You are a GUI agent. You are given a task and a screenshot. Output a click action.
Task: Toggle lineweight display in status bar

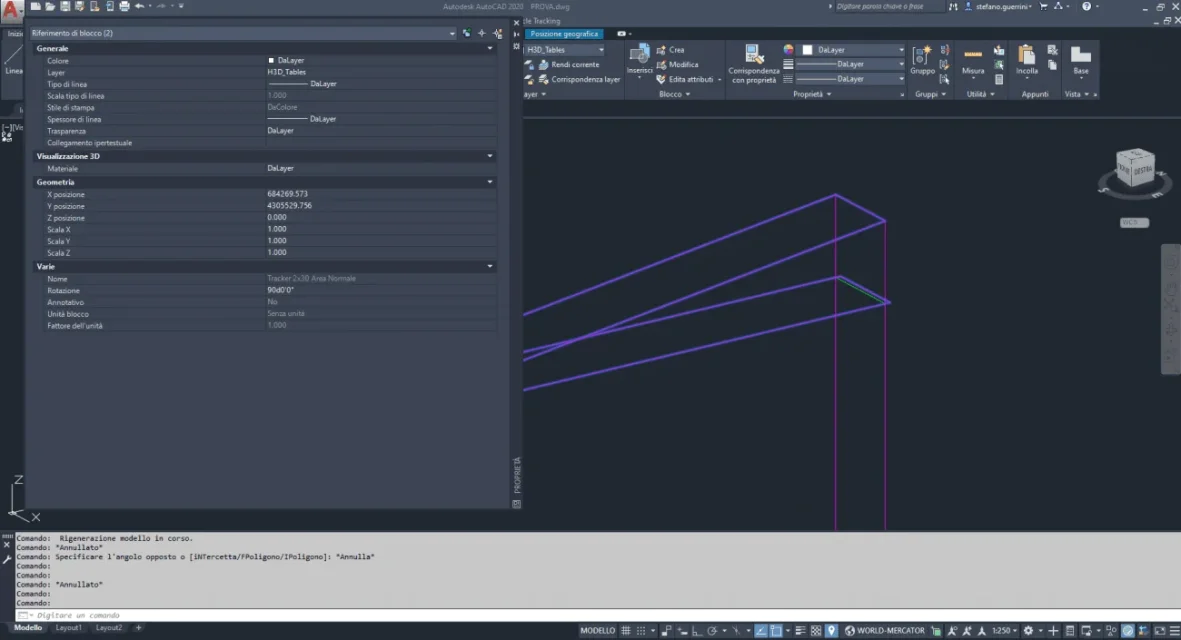click(800, 631)
